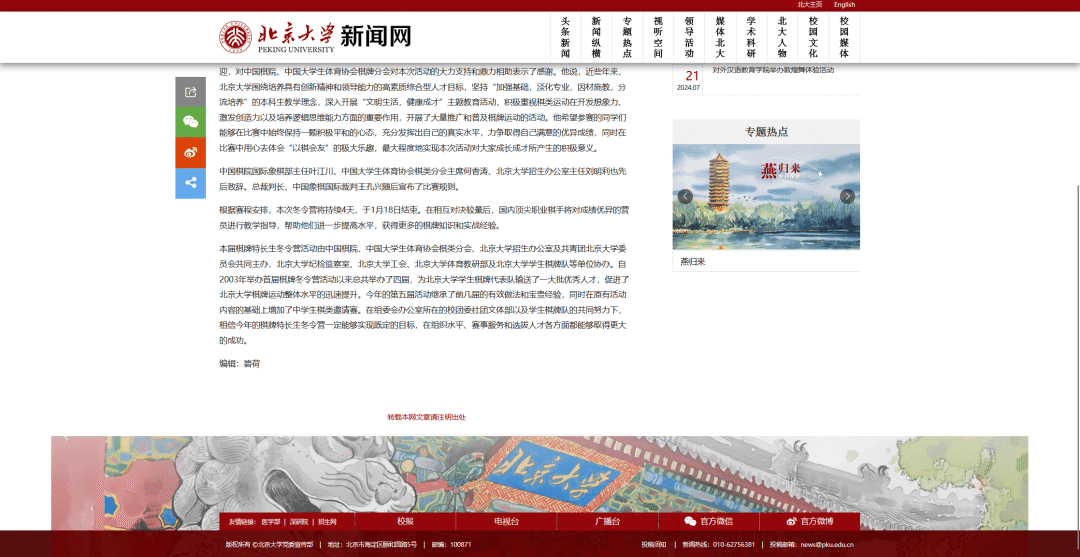Open 官方微博 footer button
1080x557 pixels.
810,521
